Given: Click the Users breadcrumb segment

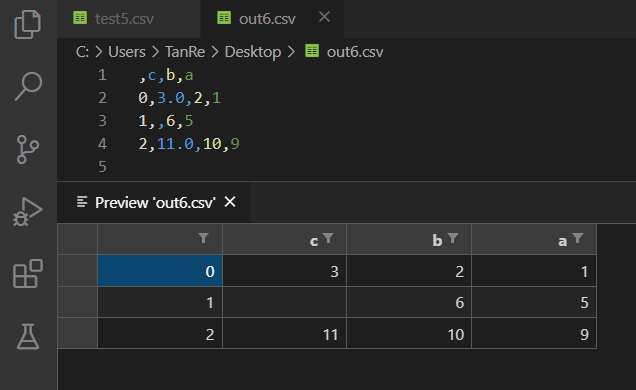Looking at the screenshot, I should point(127,52).
